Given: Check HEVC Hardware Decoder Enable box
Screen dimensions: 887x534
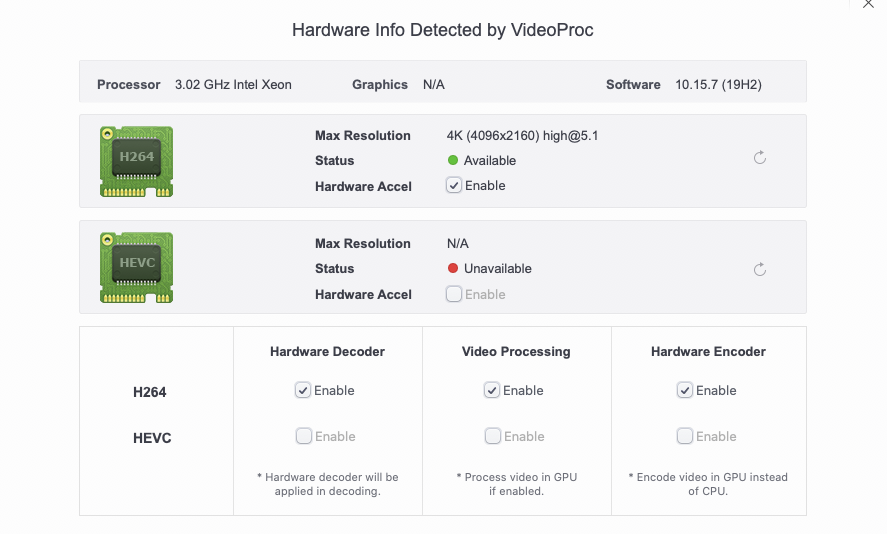Looking at the screenshot, I should coord(304,436).
